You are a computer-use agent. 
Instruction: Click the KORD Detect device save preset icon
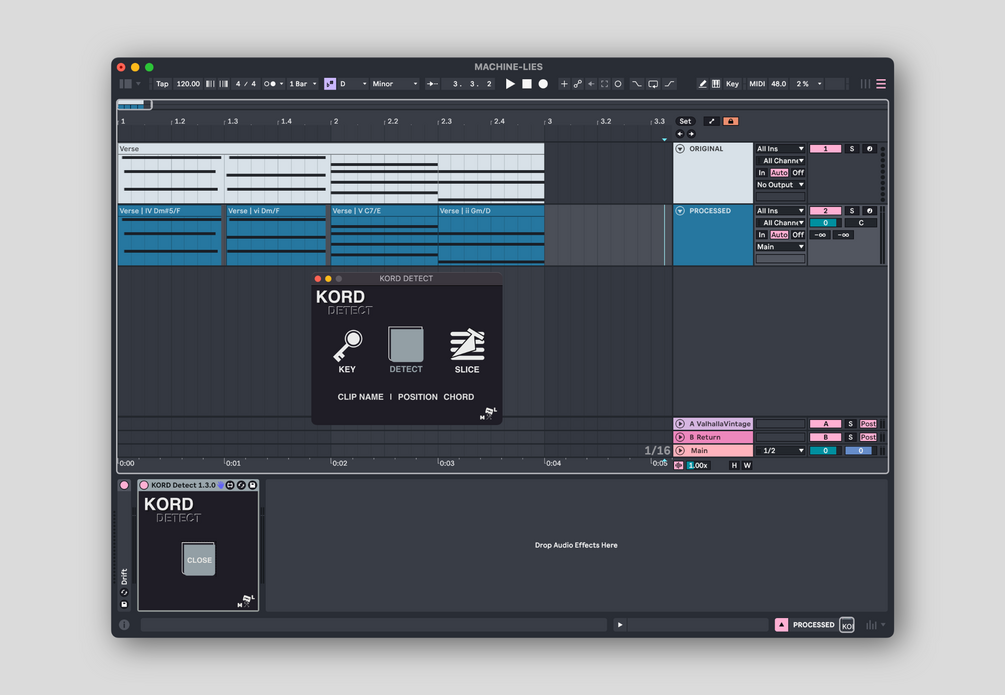click(x=253, y=485)
